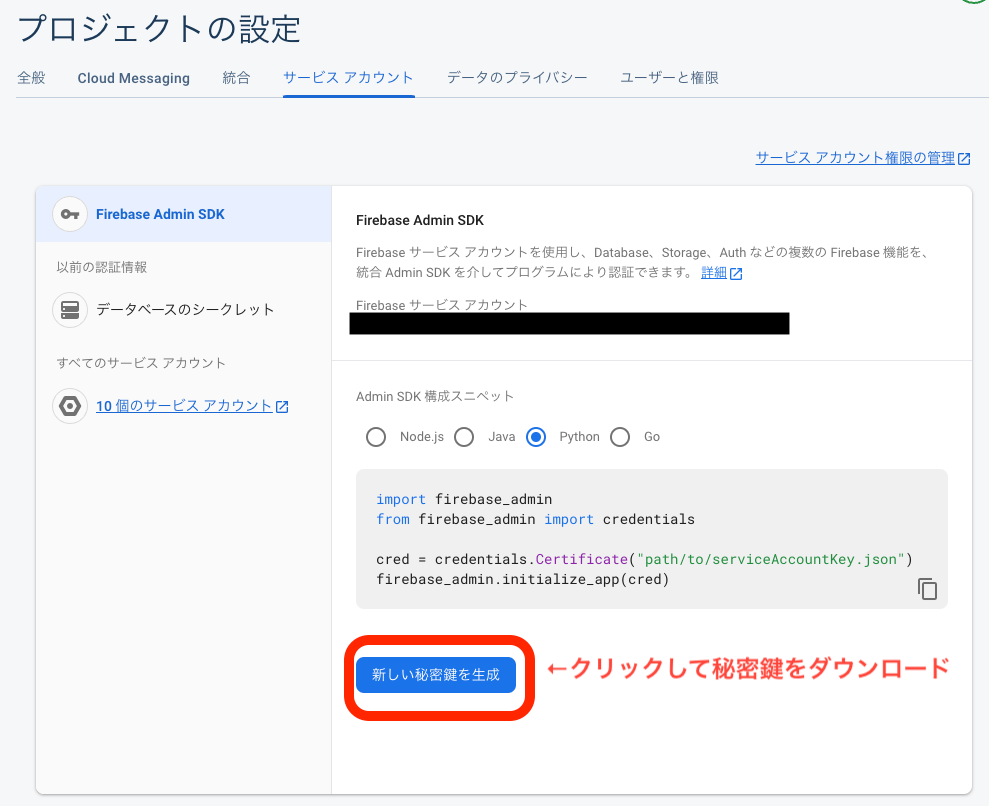Click the Admin SDK 構成スニペット label

pos(435,396)
